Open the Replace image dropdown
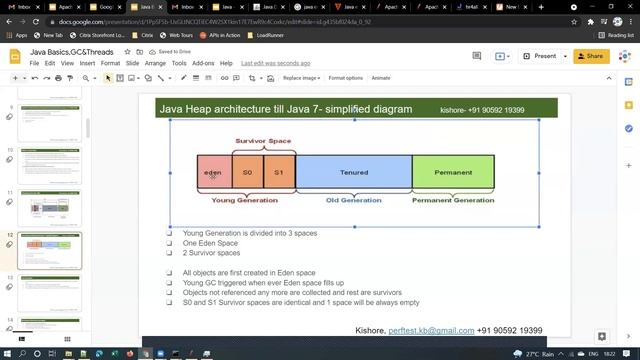Screen dimensions: 640x360 (301, 78)
